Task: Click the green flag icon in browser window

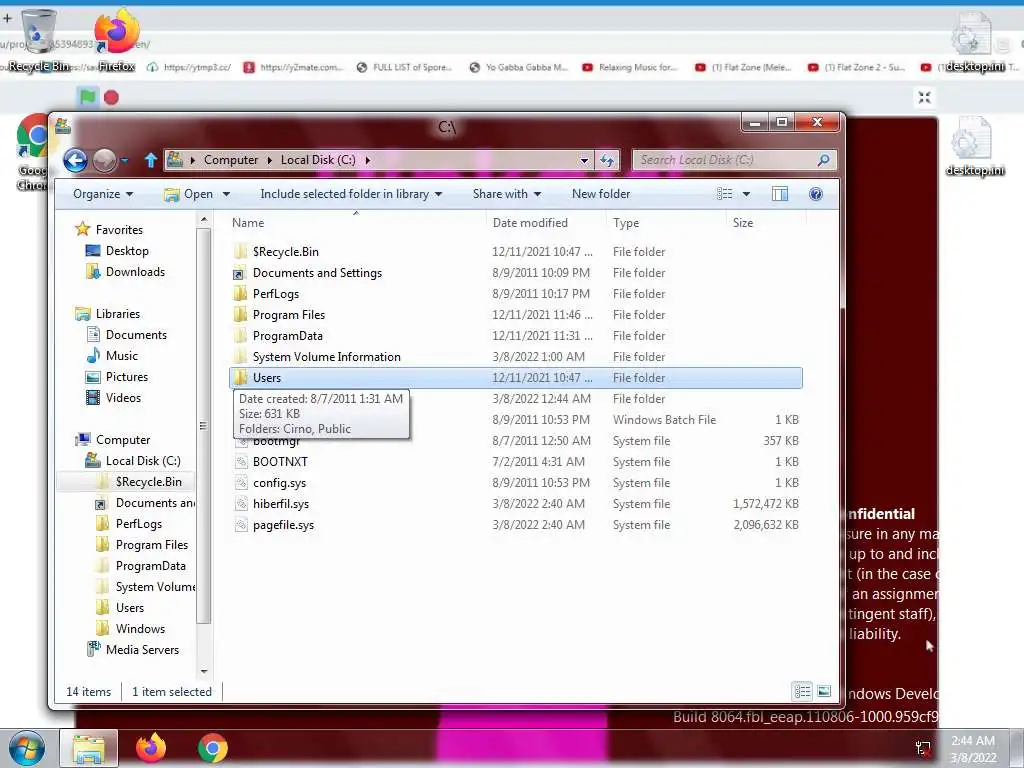Action: (88, 97)
